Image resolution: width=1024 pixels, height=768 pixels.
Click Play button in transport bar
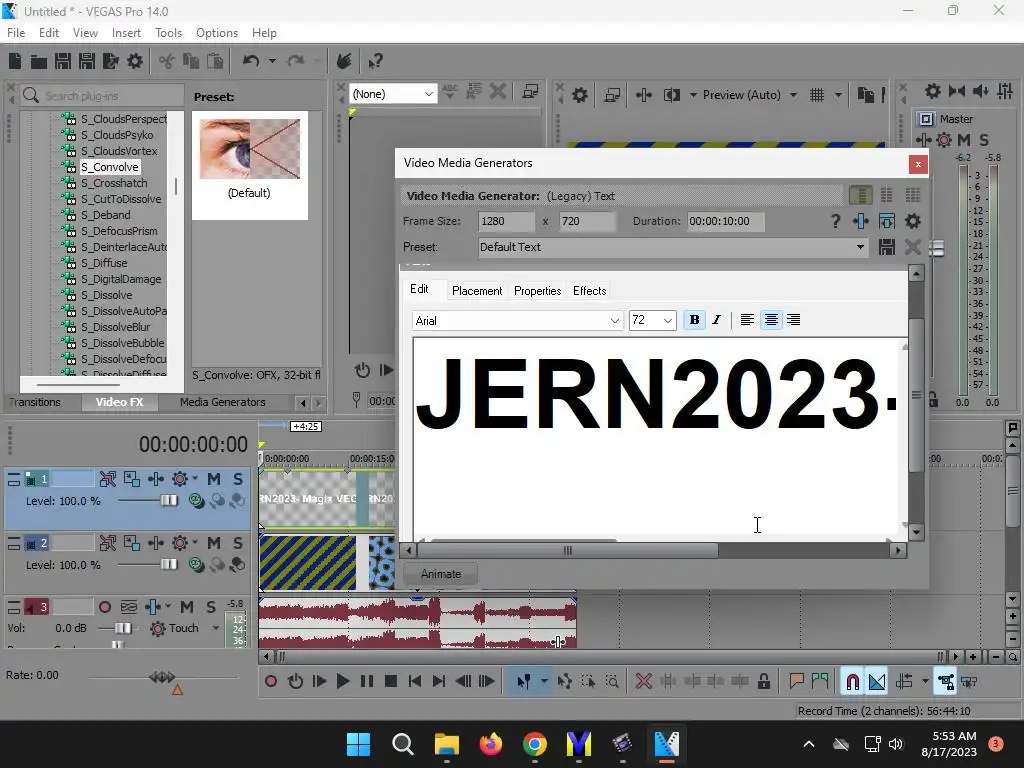coord(342,682)
